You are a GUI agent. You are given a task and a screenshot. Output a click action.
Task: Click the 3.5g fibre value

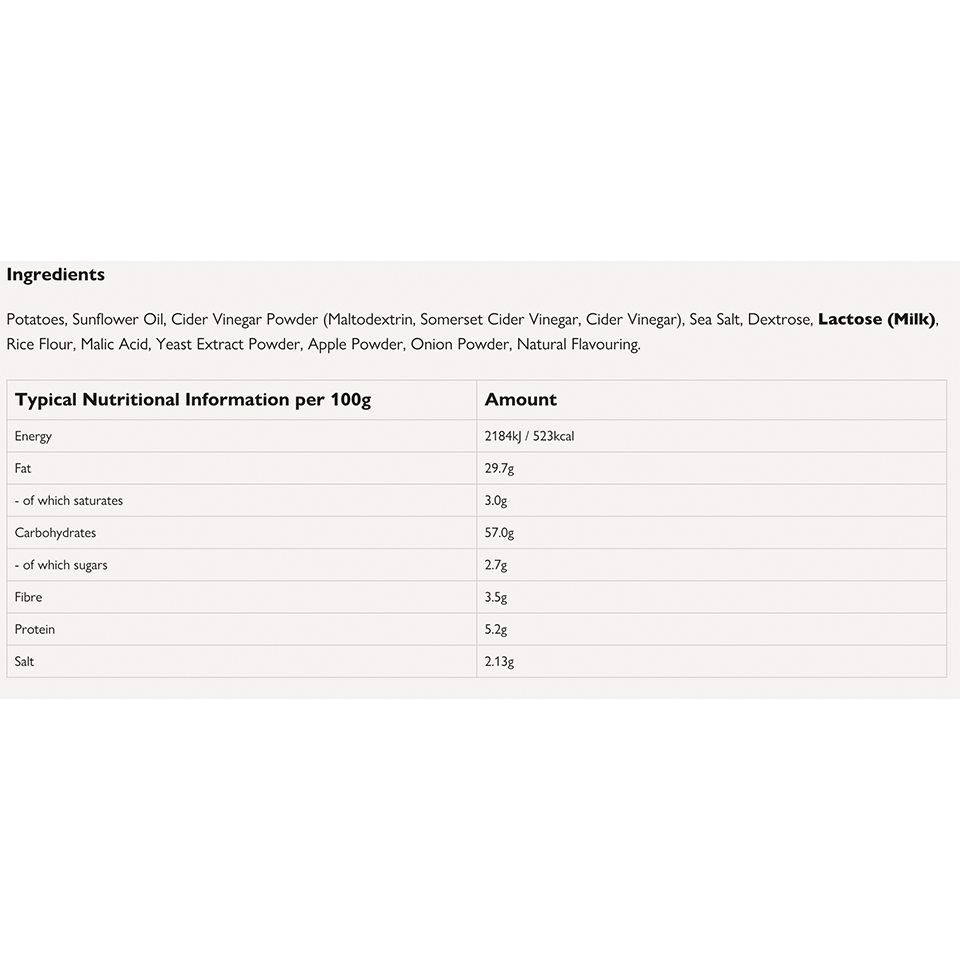[496, 597]
